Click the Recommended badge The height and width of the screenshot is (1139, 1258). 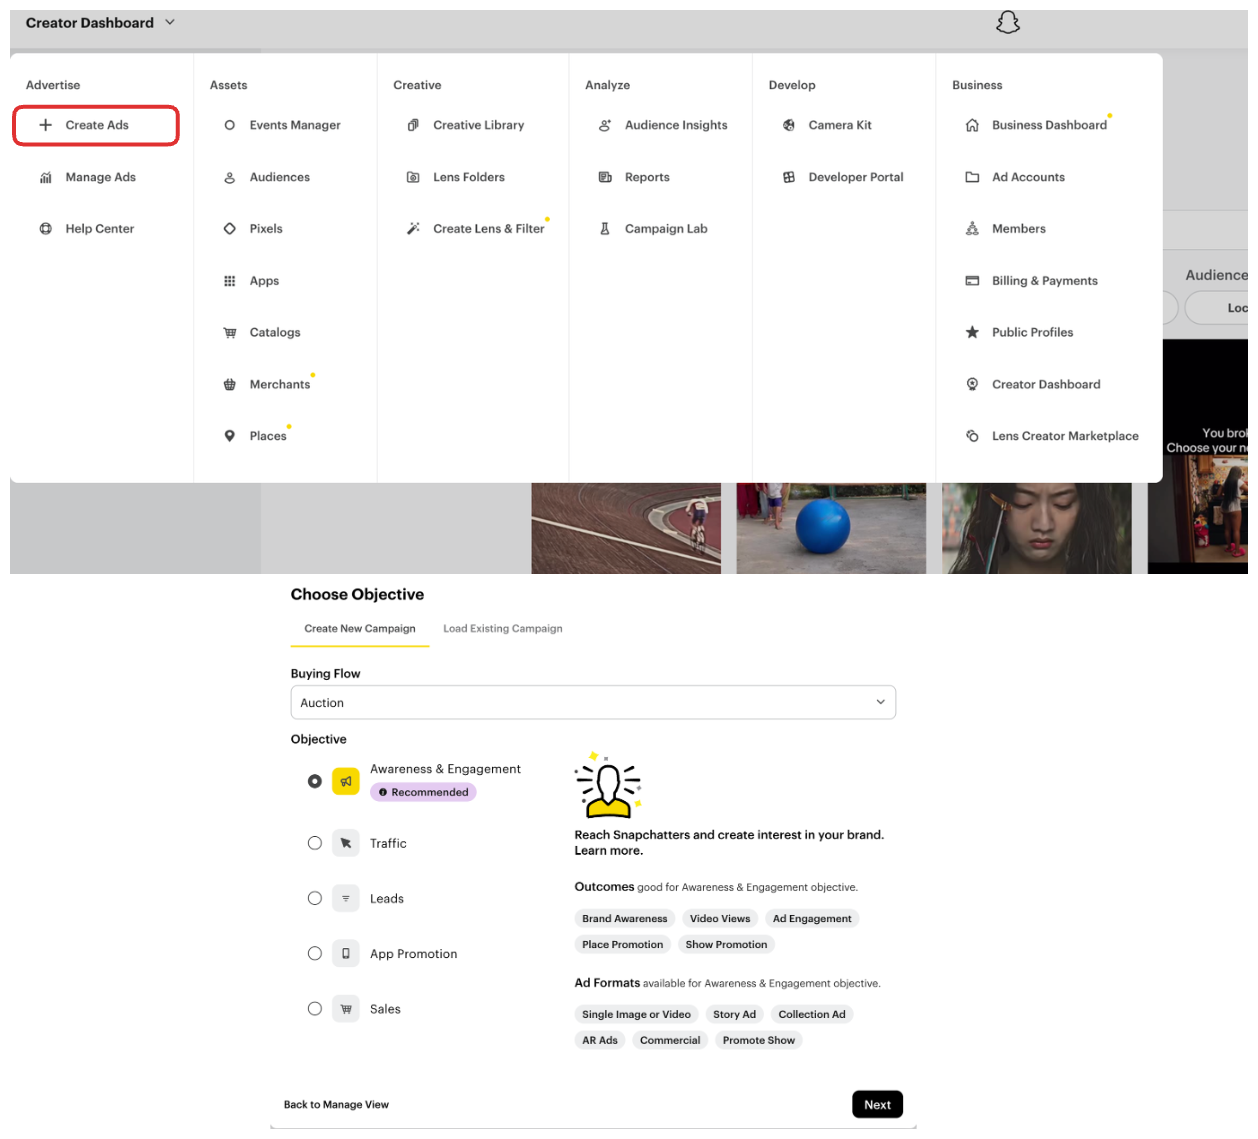pyautogui.click(x=424, y=792)
